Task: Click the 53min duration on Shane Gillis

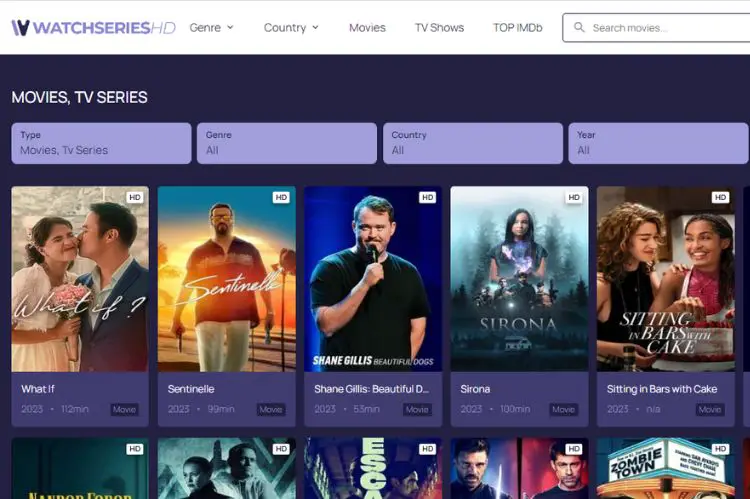Action: pos(366,409)
